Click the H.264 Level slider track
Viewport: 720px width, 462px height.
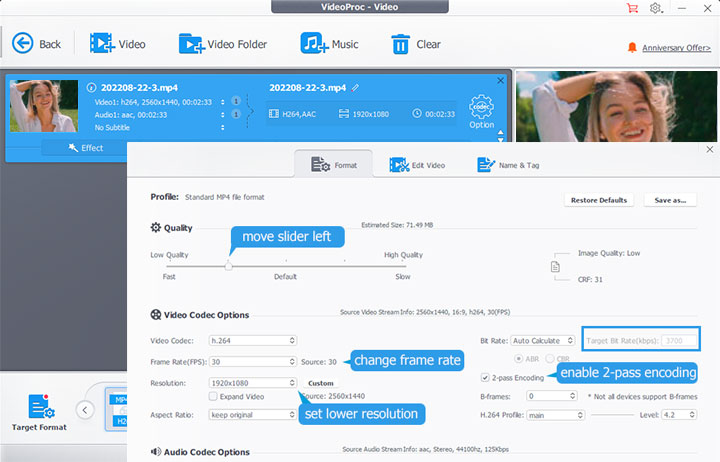pos(613,415)
